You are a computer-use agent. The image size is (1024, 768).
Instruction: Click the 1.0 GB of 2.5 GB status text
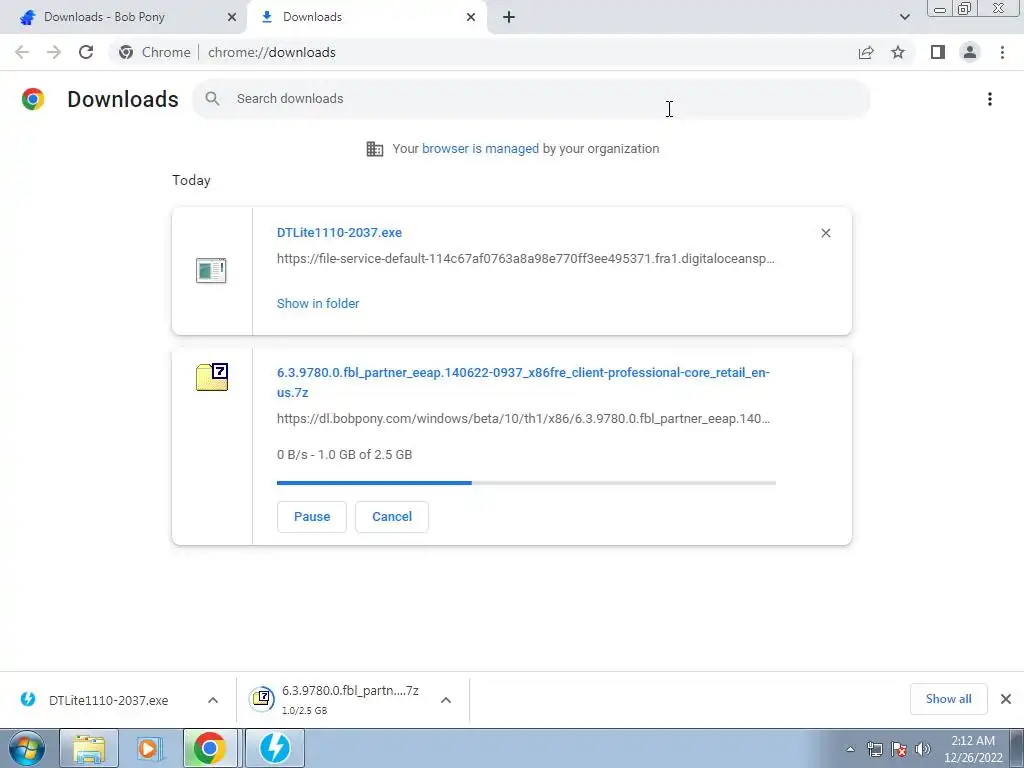click(x=344, y=455)
